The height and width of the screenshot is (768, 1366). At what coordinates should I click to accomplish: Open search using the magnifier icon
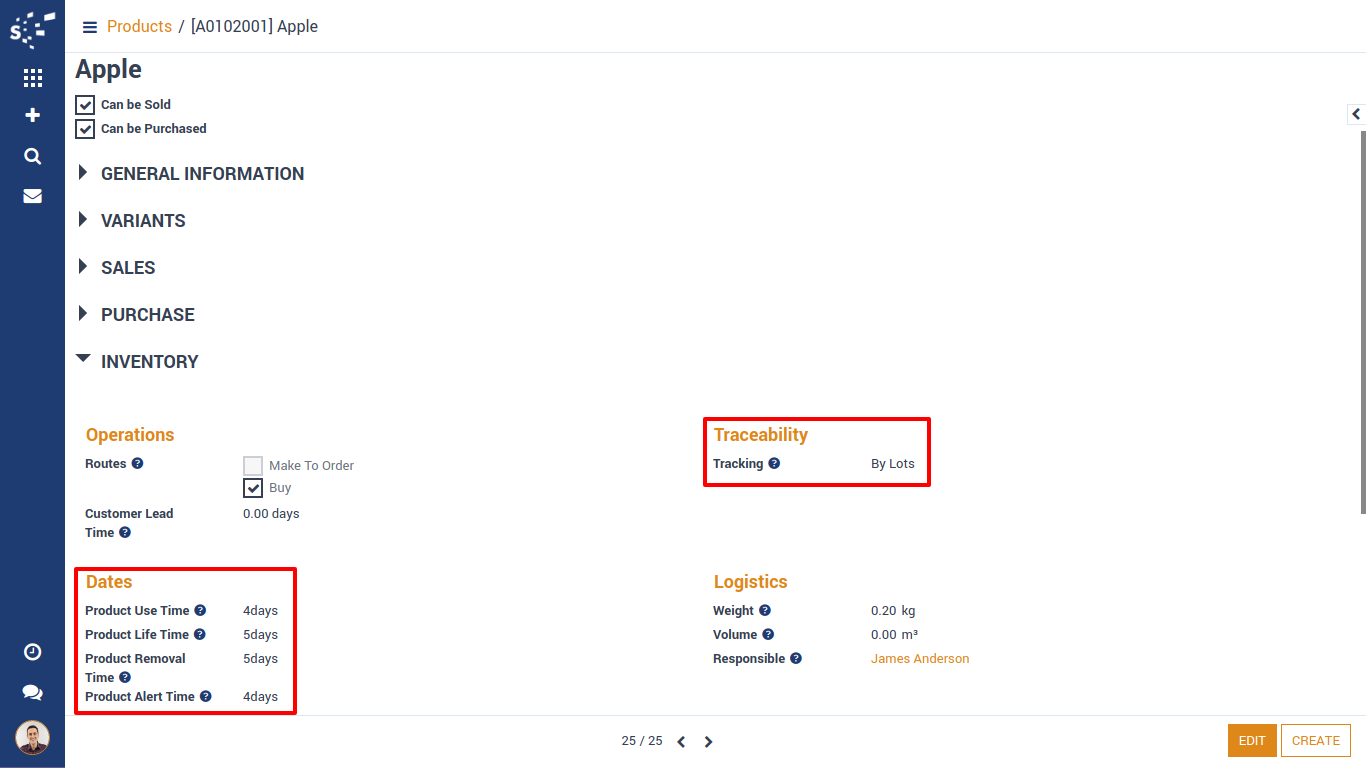click(x=32, y=156)
